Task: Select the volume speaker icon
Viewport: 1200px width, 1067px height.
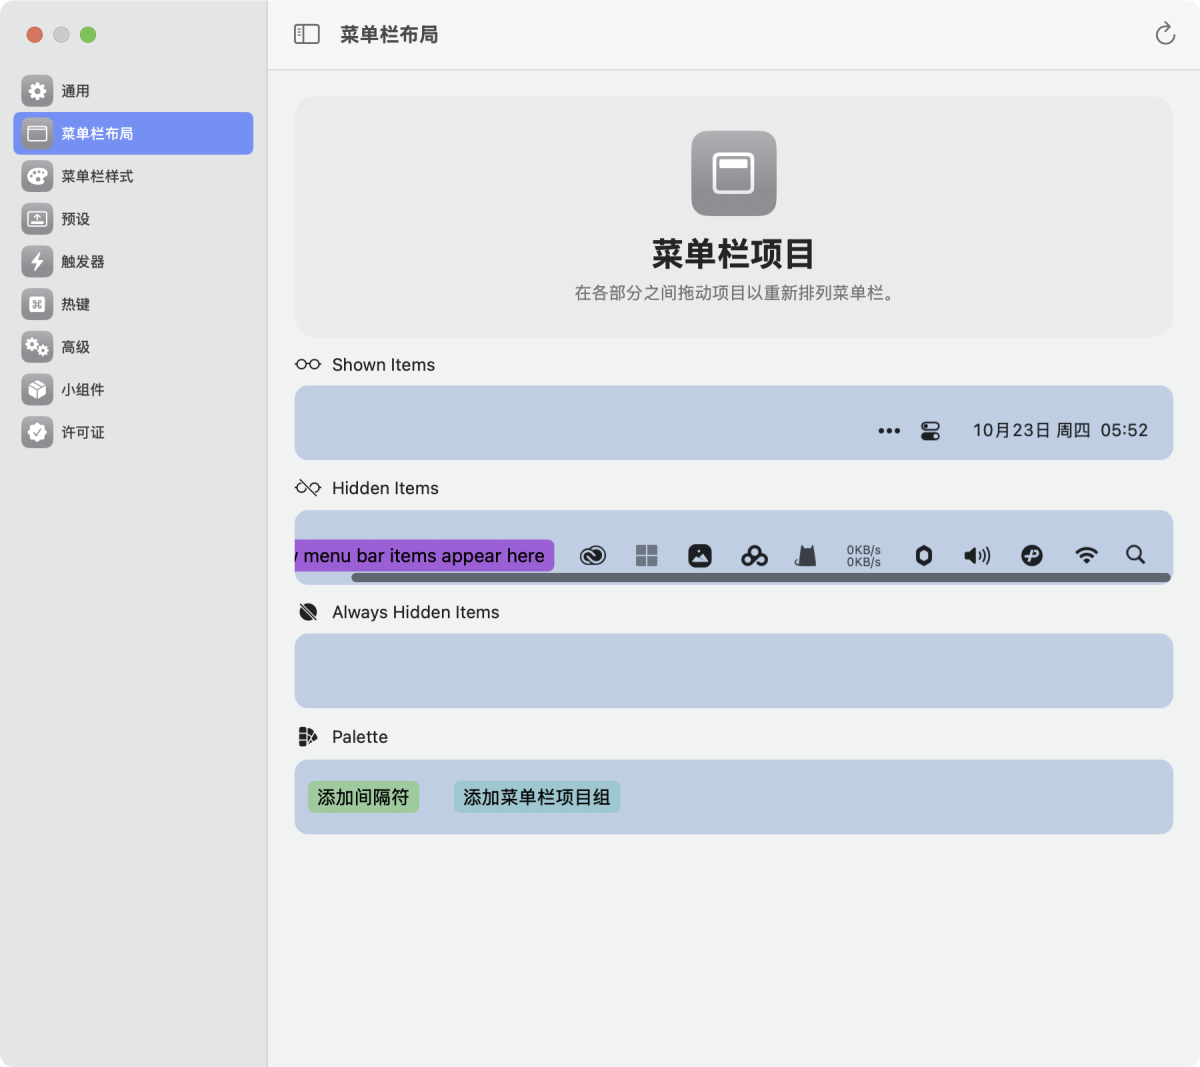Action: pos(977,555)
